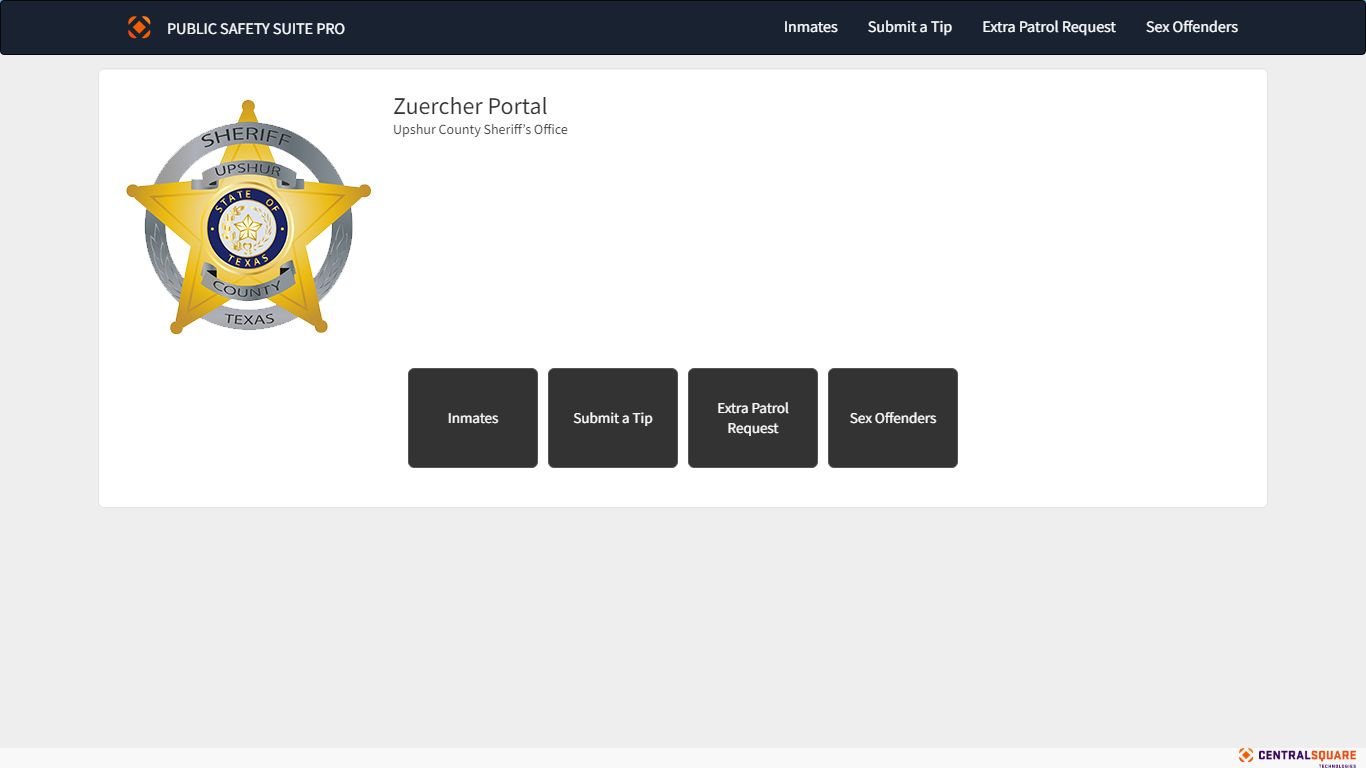The width and height of the screenshot is (1366, 768).
Task: Open the dark Inmates tile button
Action: [473, 418]
